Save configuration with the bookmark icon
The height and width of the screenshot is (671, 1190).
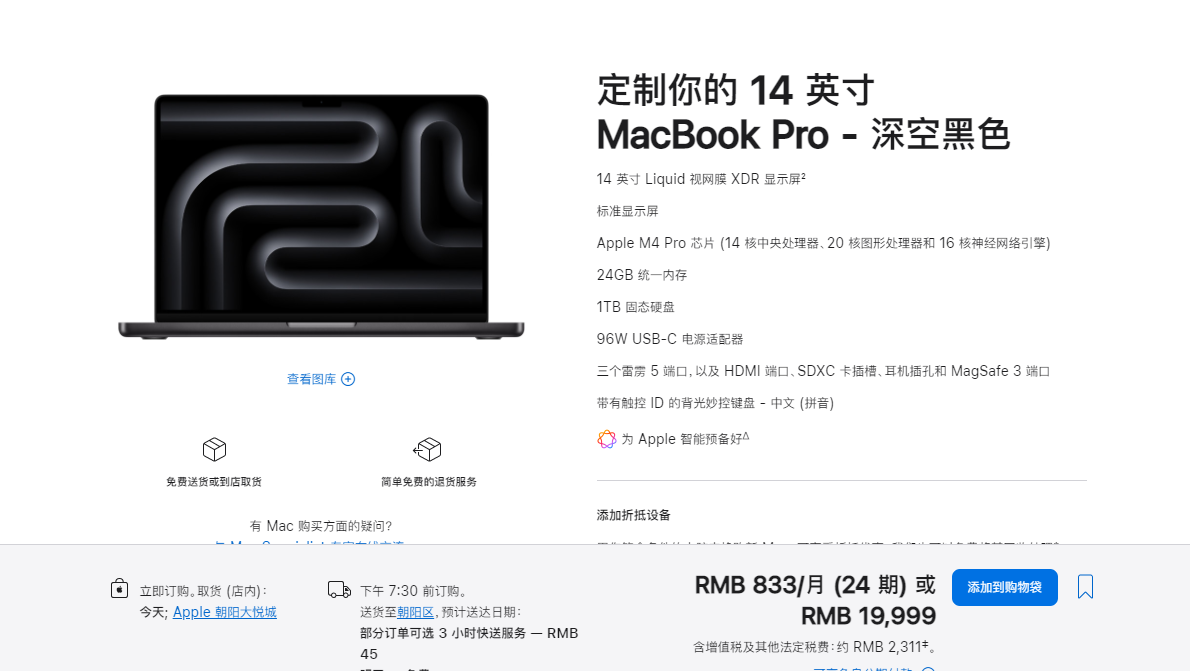tap(1085, 587)
